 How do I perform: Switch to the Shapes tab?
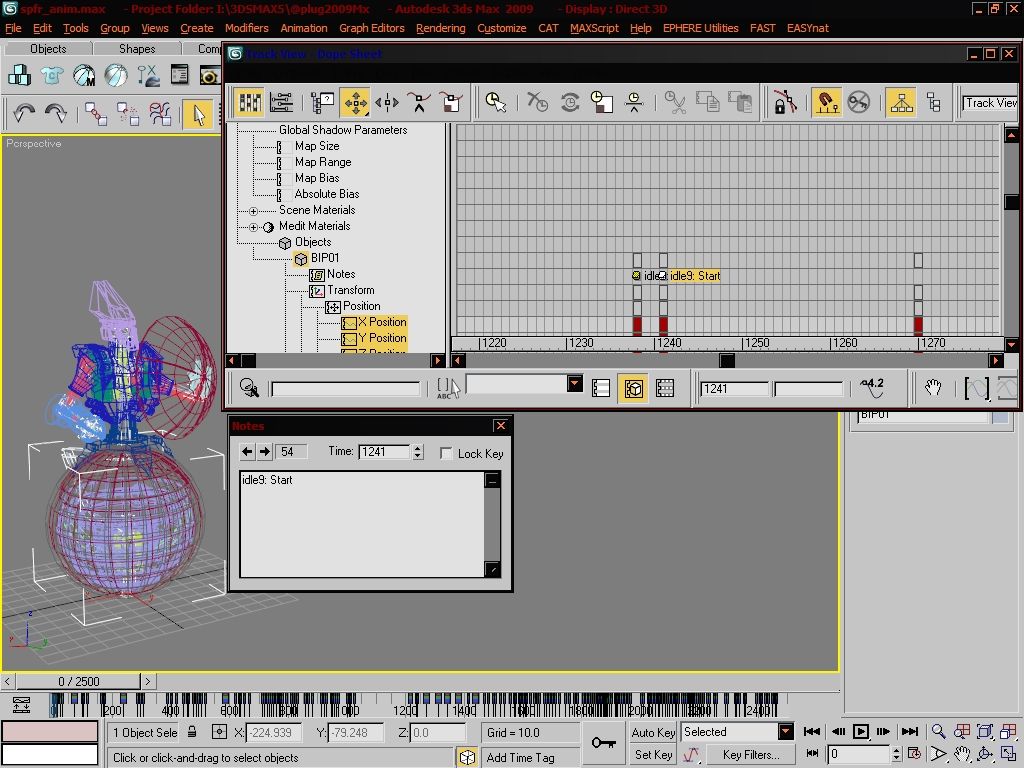(137, 49)
